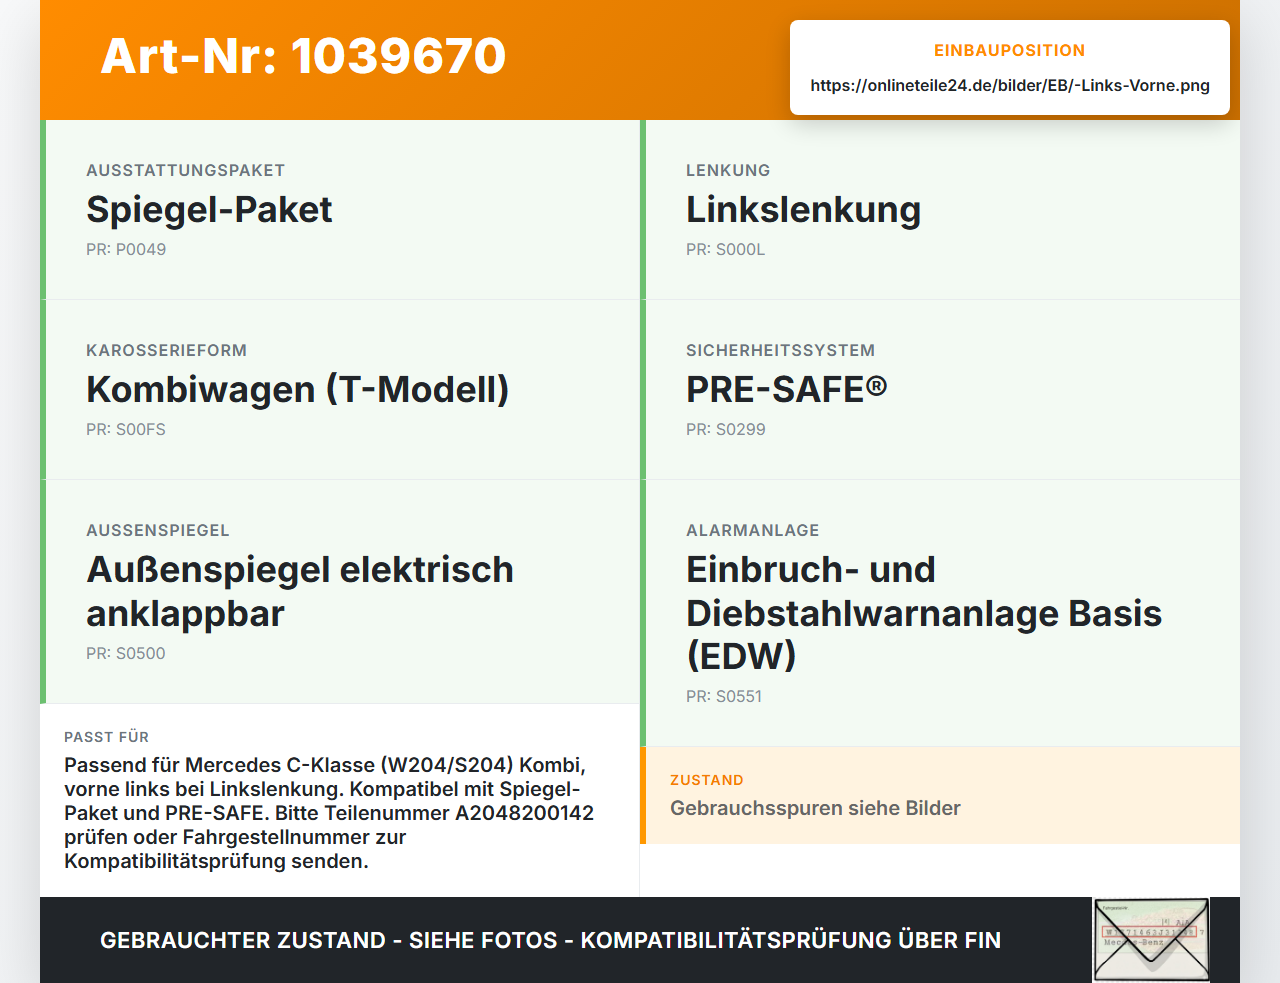The width and height of the screenshot is (1280, 983).
Task: Click the PR: S0500 code
Action: pyautogui.click(x=126, y=654)
